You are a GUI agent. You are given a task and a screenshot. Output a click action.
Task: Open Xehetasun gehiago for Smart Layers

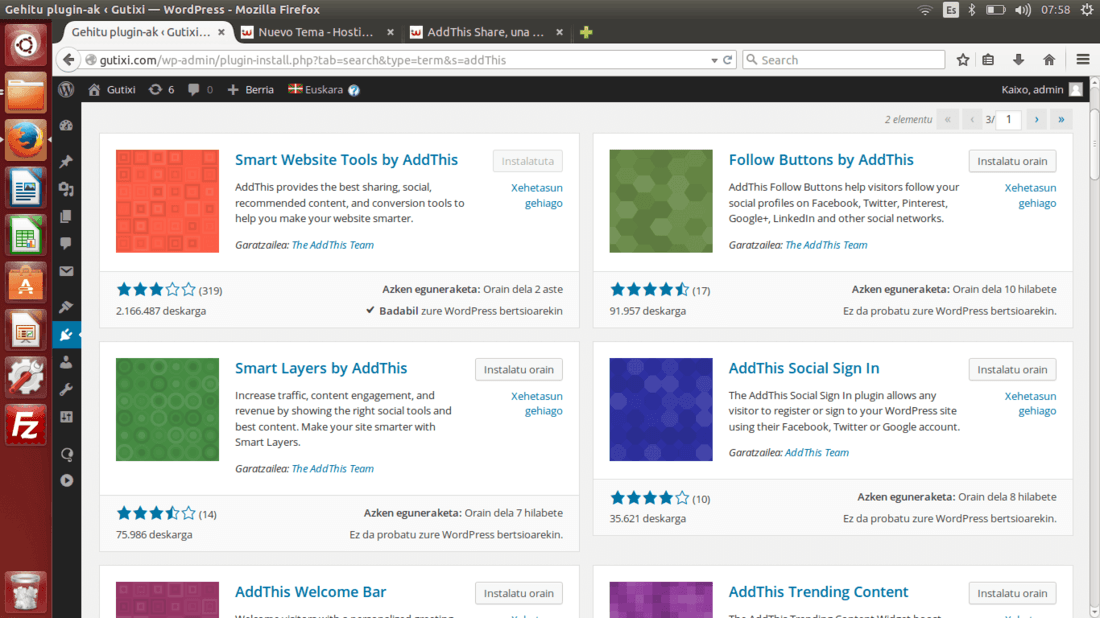pos(537,403)
